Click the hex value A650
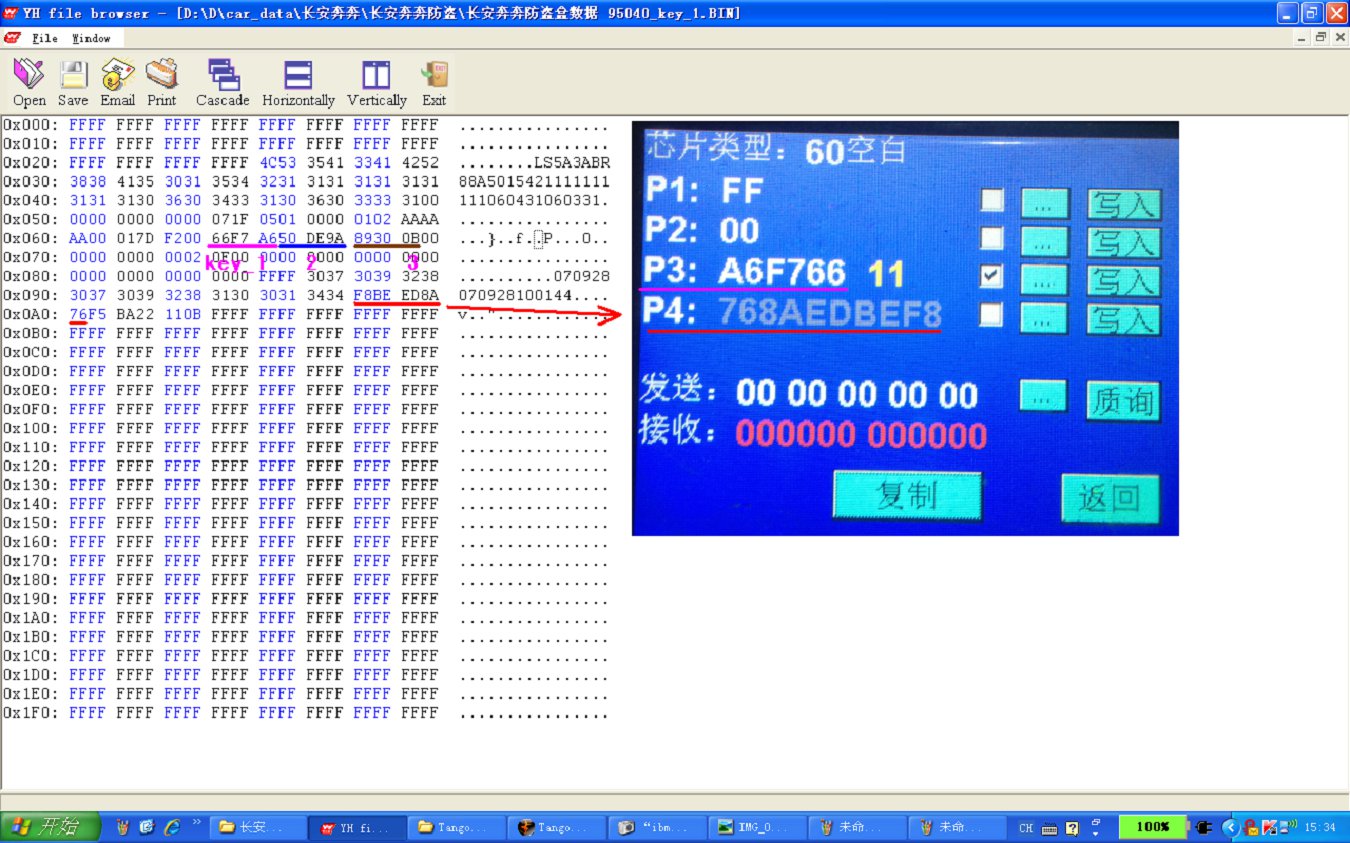This screenshot has height=843, width=1350. (x=277, y=239)
